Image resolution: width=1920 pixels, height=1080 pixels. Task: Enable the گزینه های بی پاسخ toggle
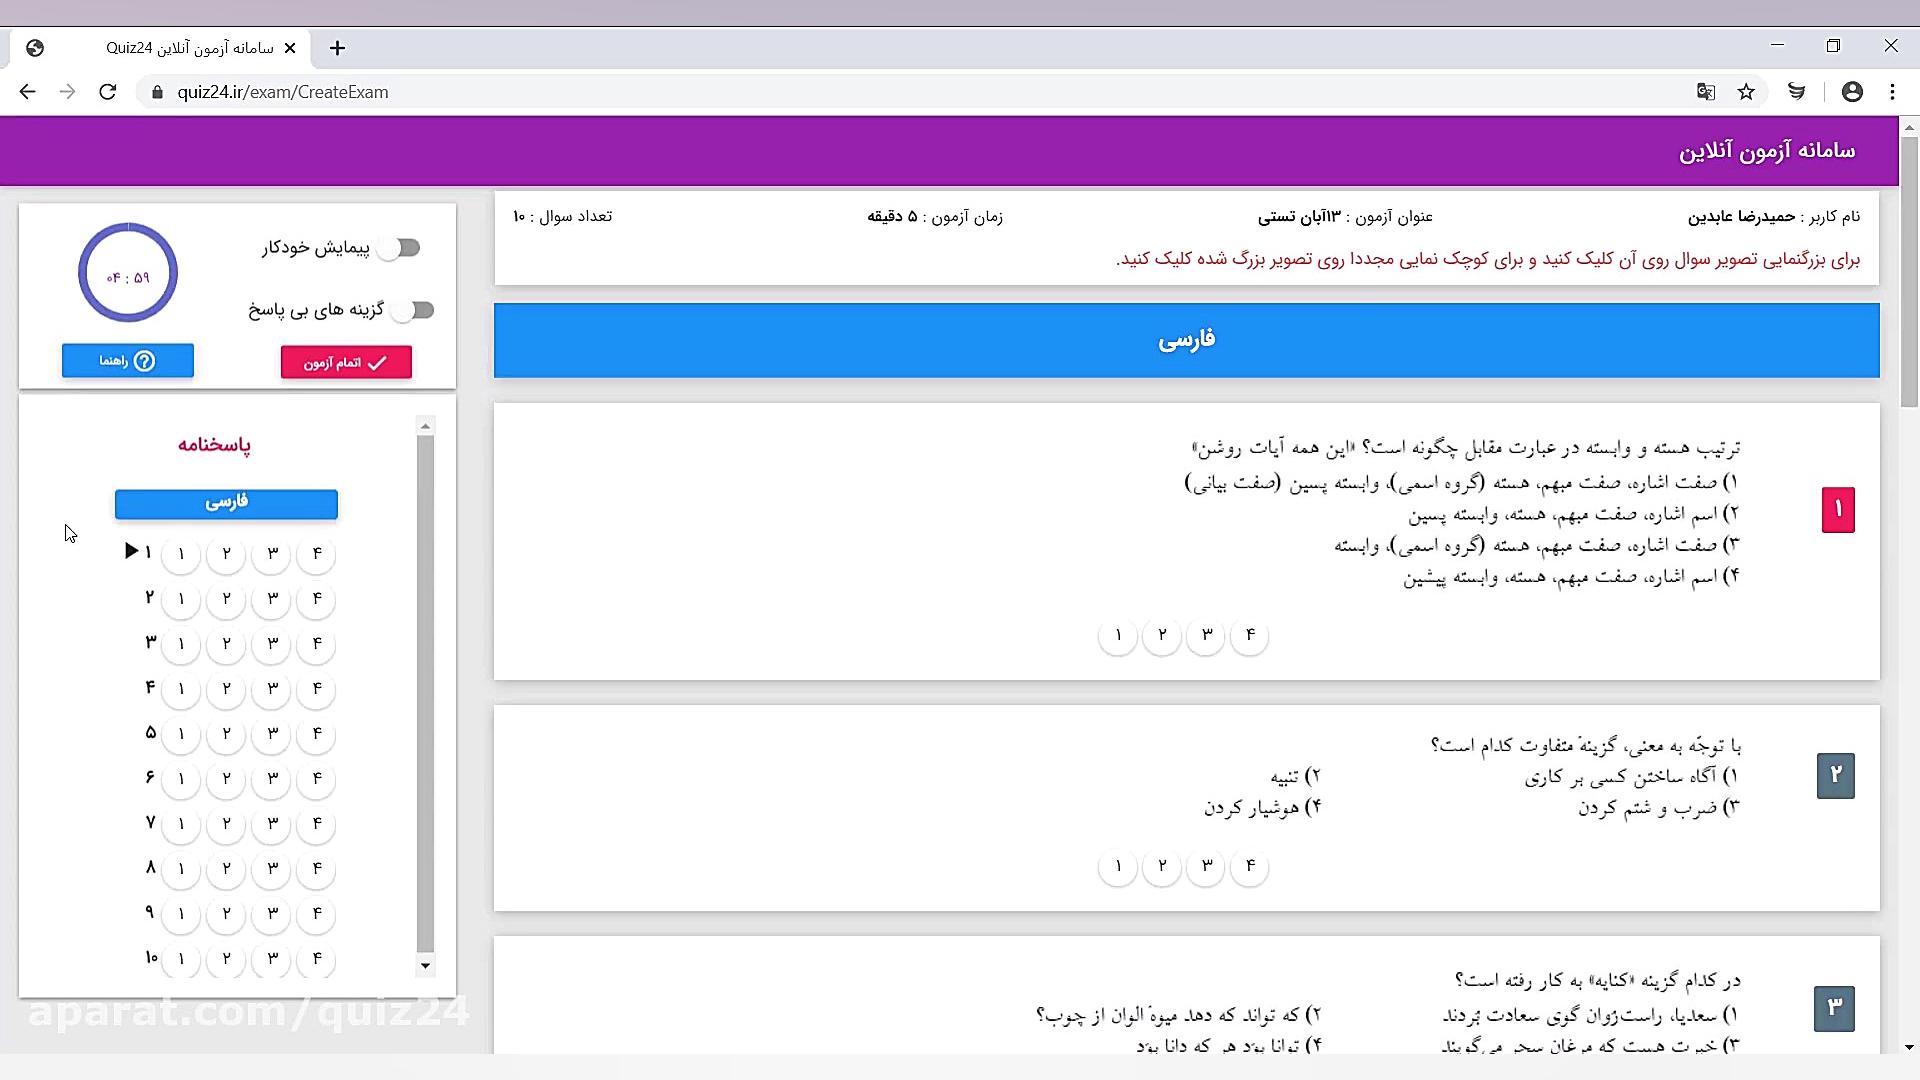(413, 310)
